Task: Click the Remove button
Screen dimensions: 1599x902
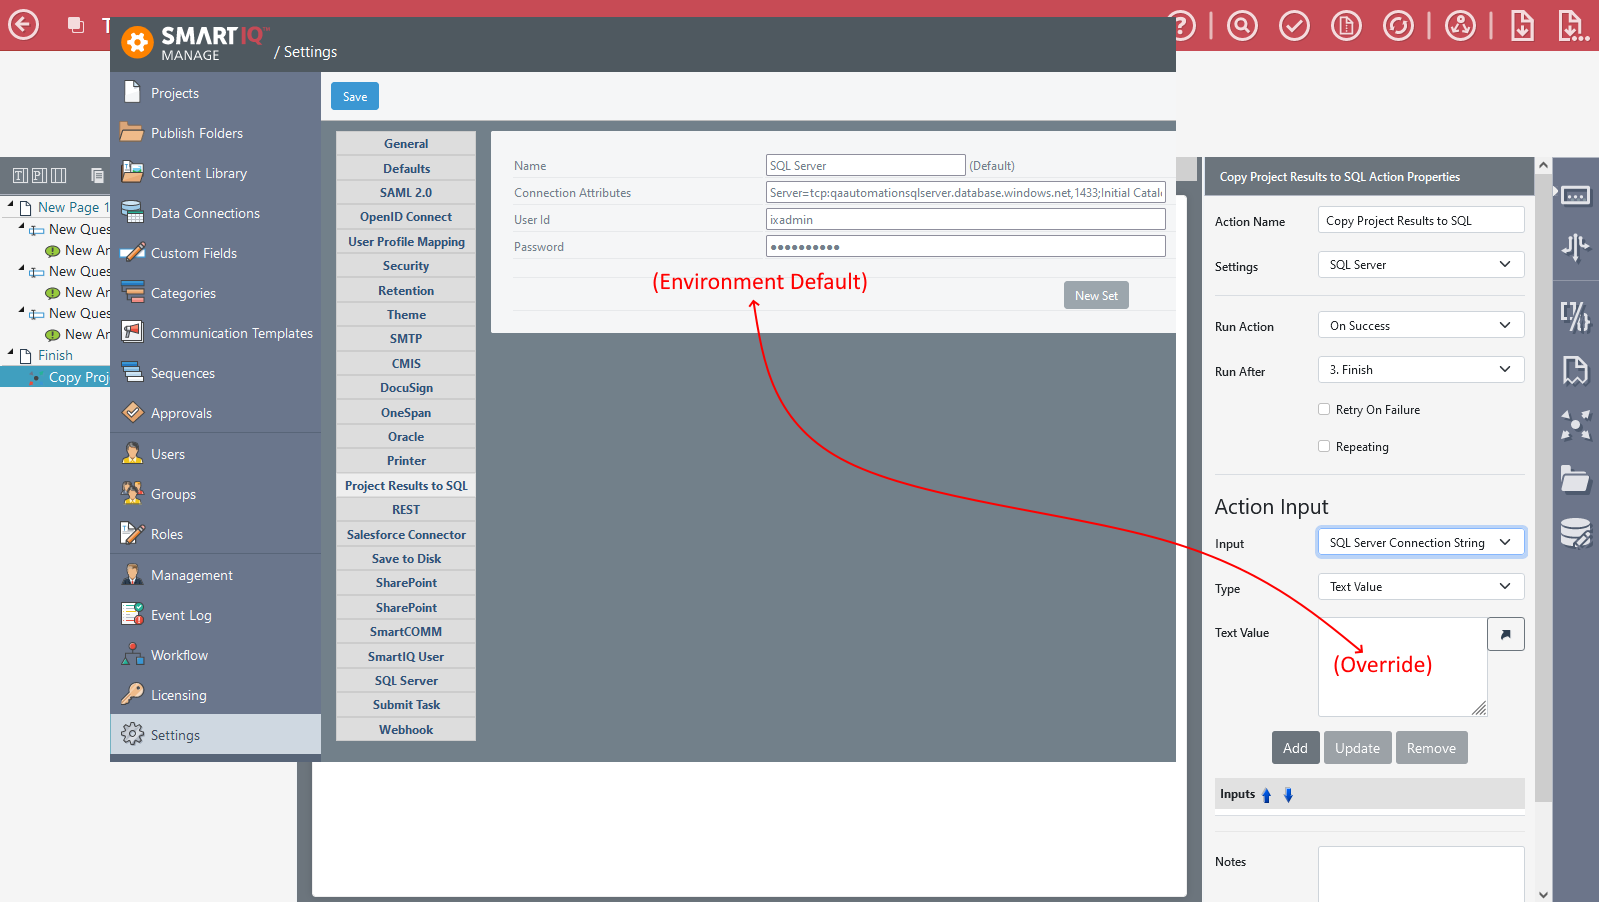Action: pyautogui.click(x=1431, y=748)
